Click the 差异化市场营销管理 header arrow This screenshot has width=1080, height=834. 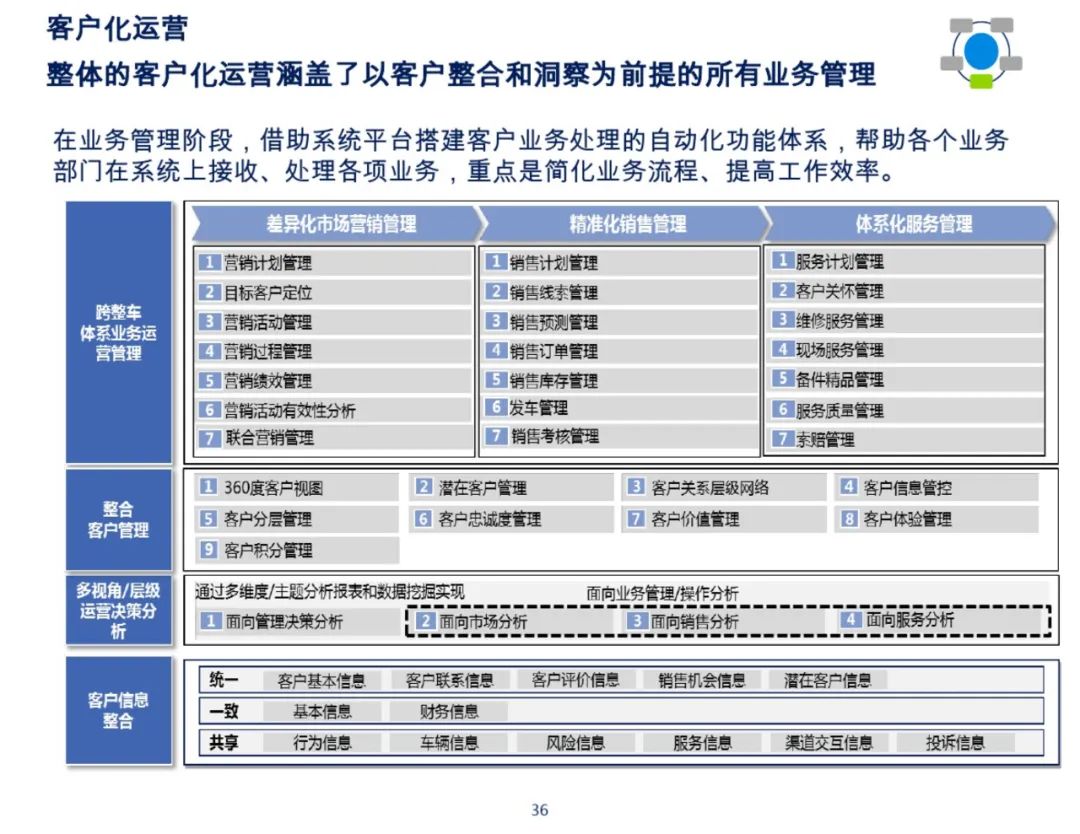tap(338, 224)
